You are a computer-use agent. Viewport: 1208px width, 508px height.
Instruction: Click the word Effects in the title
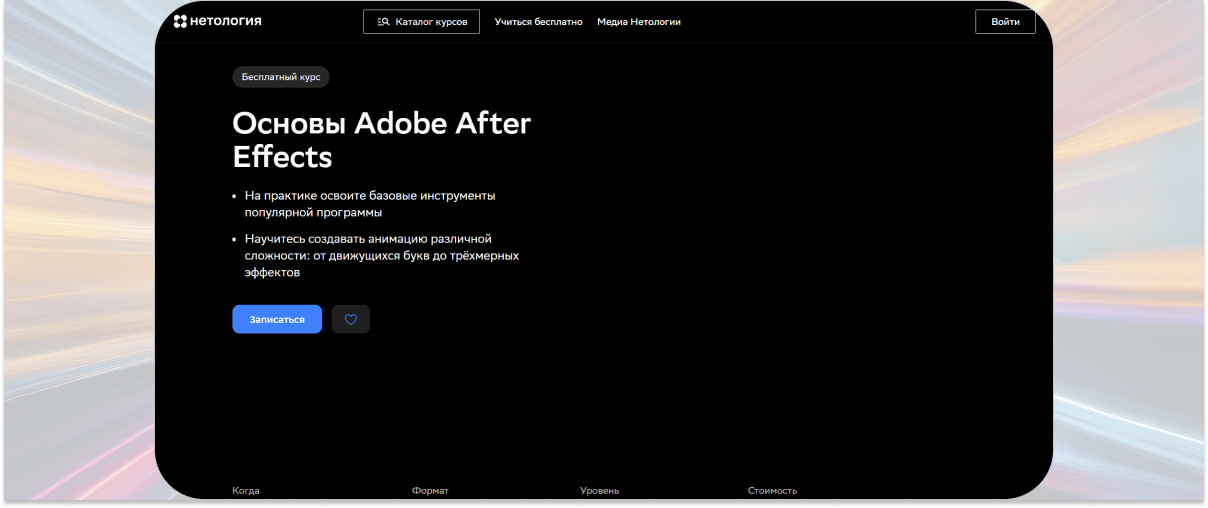pos(282,157)
